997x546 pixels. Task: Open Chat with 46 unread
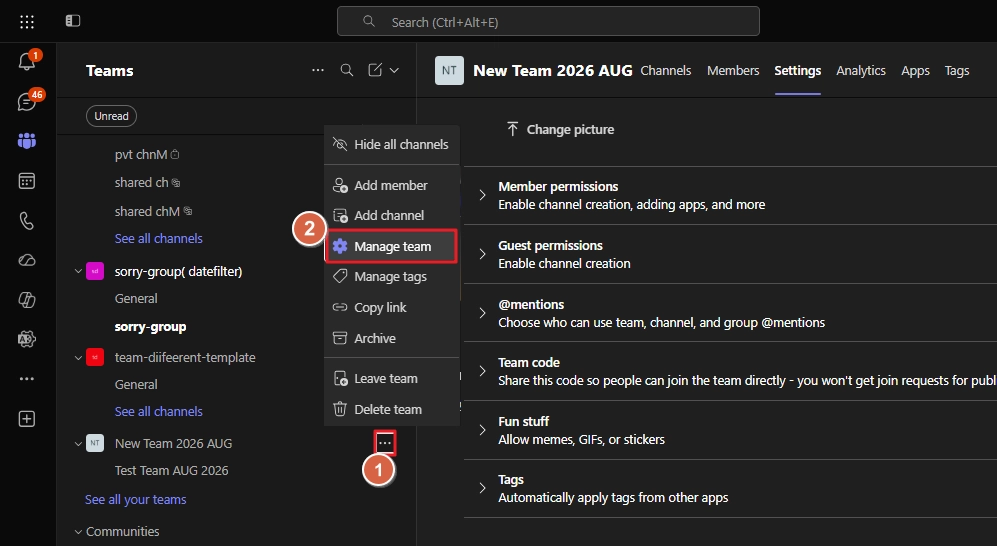tap(27, 101)
